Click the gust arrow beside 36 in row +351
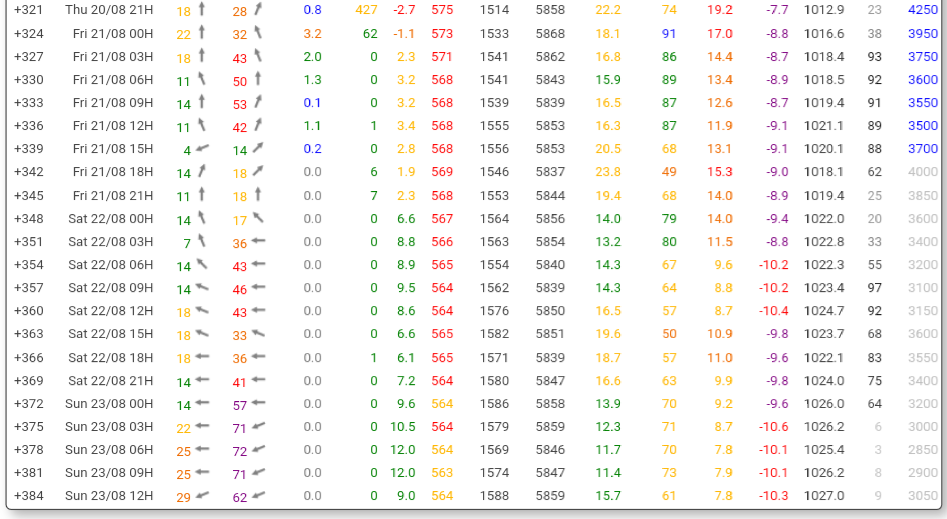 point(258,242)
